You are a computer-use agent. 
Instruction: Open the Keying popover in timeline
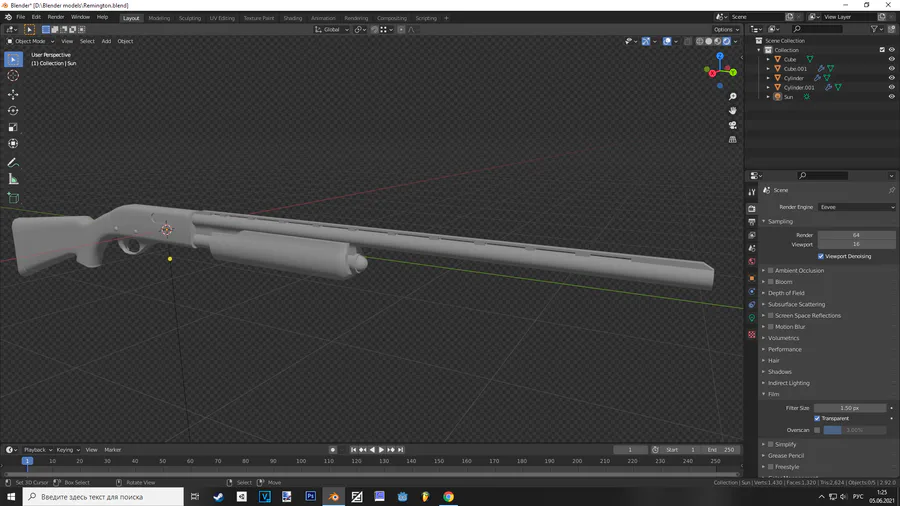pyautogui.click(x=67, y=450)
